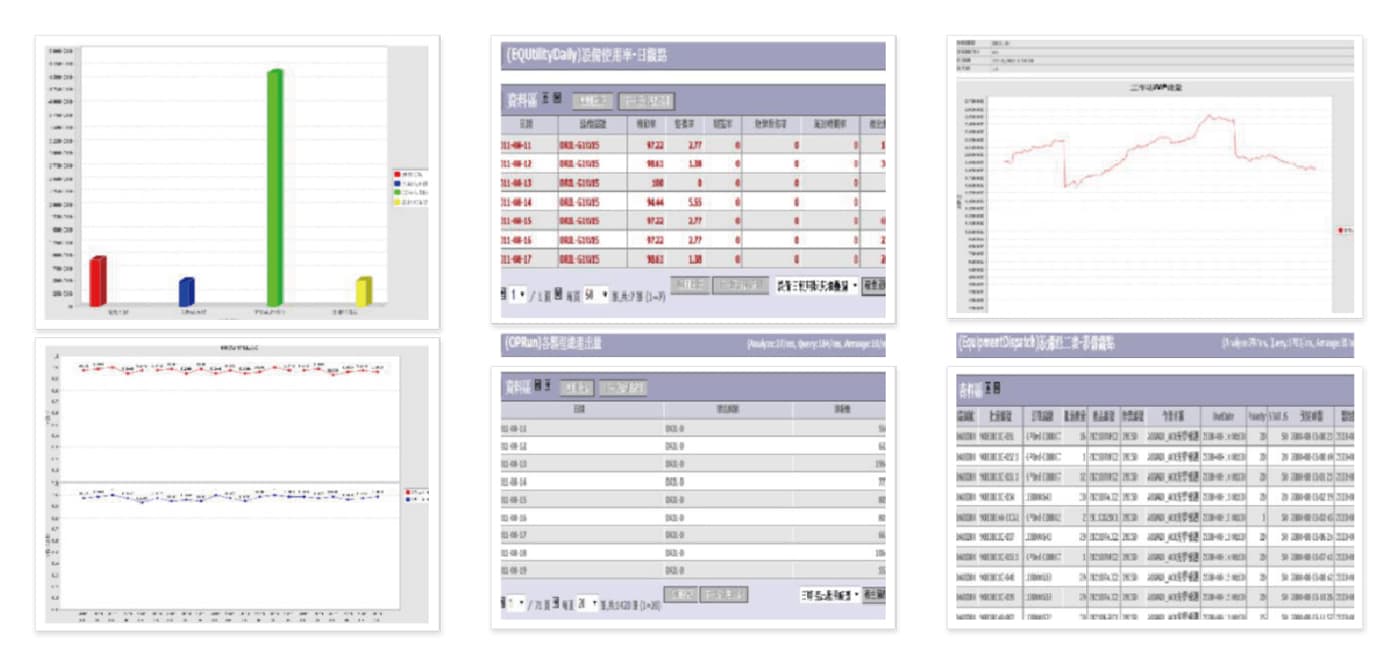Click the EQUtilityDaily panel title bar
This screenshot has width=1399, height=665.
click(693, 56)
